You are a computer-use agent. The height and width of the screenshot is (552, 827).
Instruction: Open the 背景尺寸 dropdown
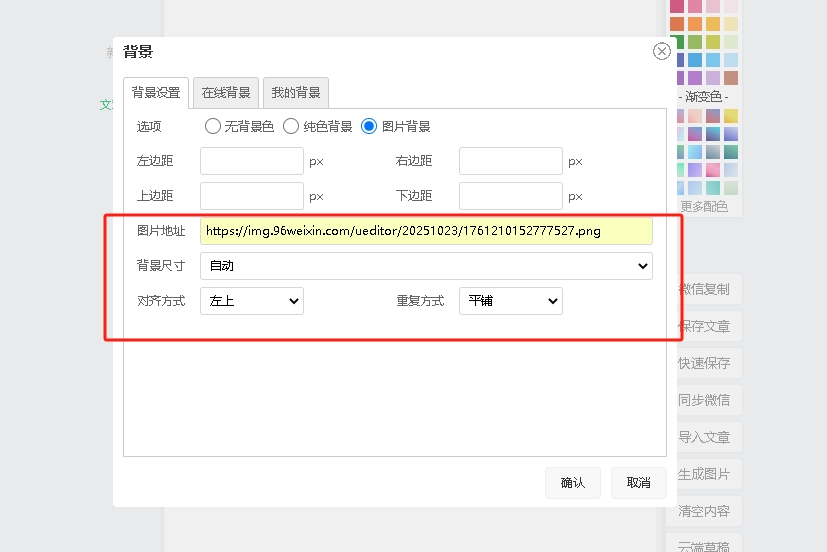coord(426,266)
